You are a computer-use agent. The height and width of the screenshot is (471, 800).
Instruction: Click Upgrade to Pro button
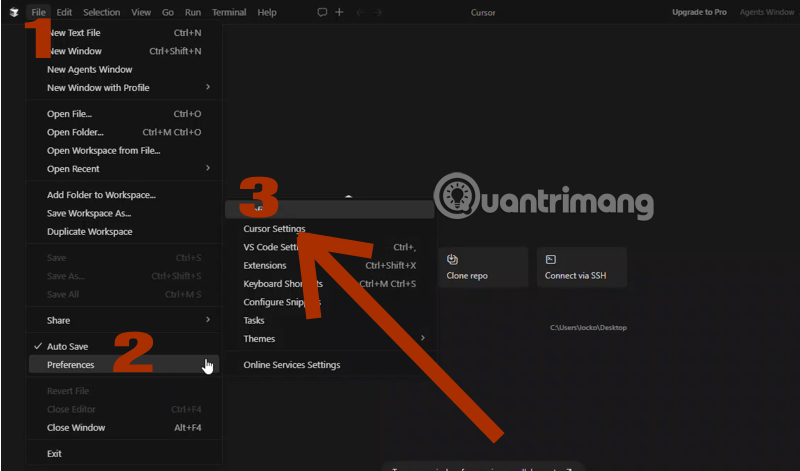[x=700, y=12]
